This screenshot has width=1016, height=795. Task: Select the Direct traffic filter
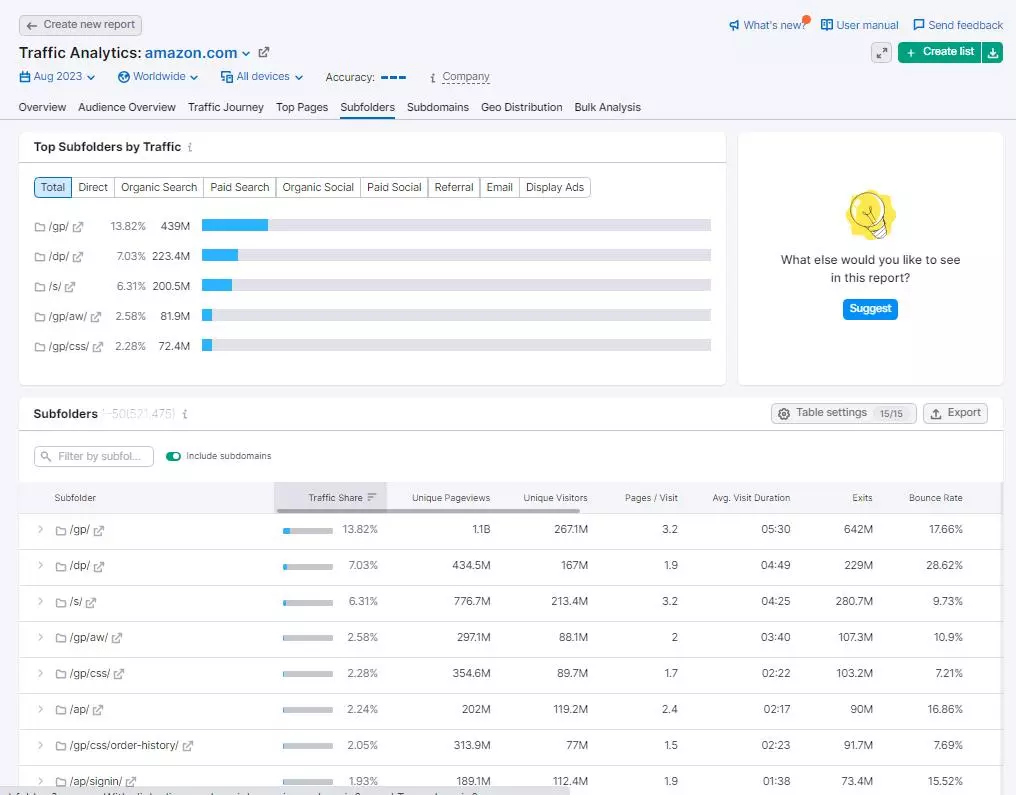coord(93,187)
